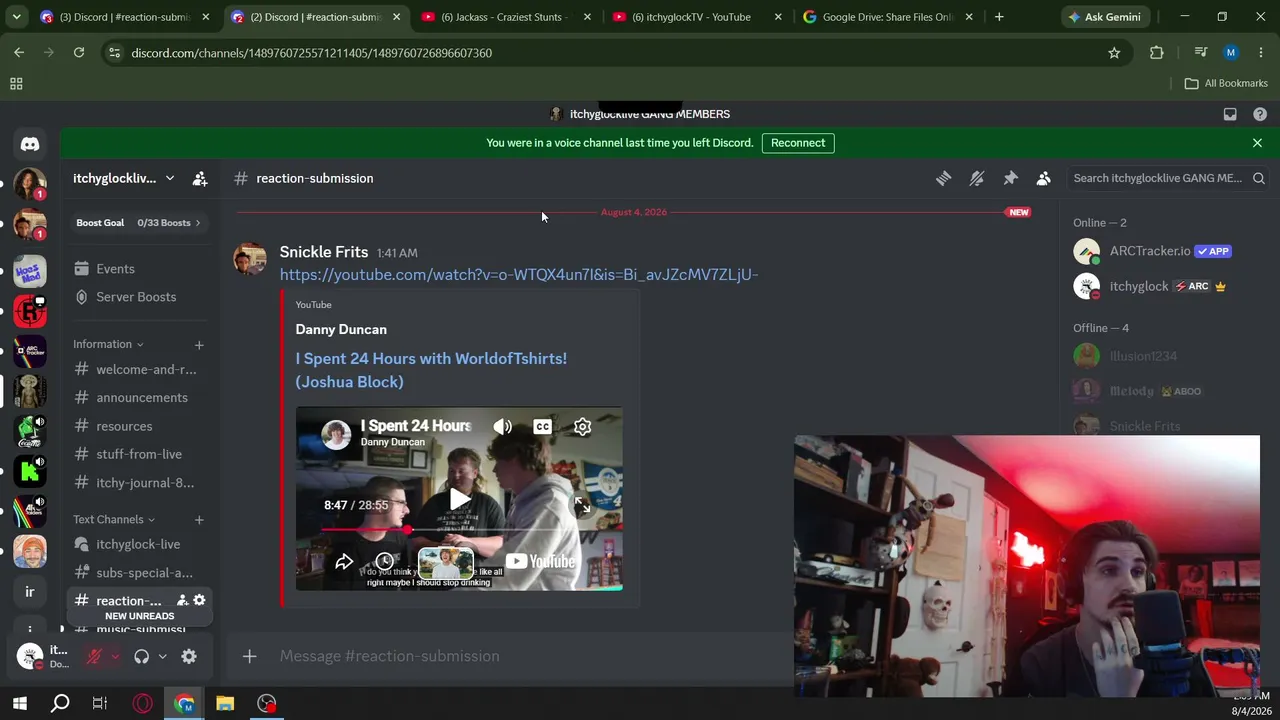1280x720 pixels.
Task: Switch to Jackass - Craziest Stunts browser tab
Action: 507,17
